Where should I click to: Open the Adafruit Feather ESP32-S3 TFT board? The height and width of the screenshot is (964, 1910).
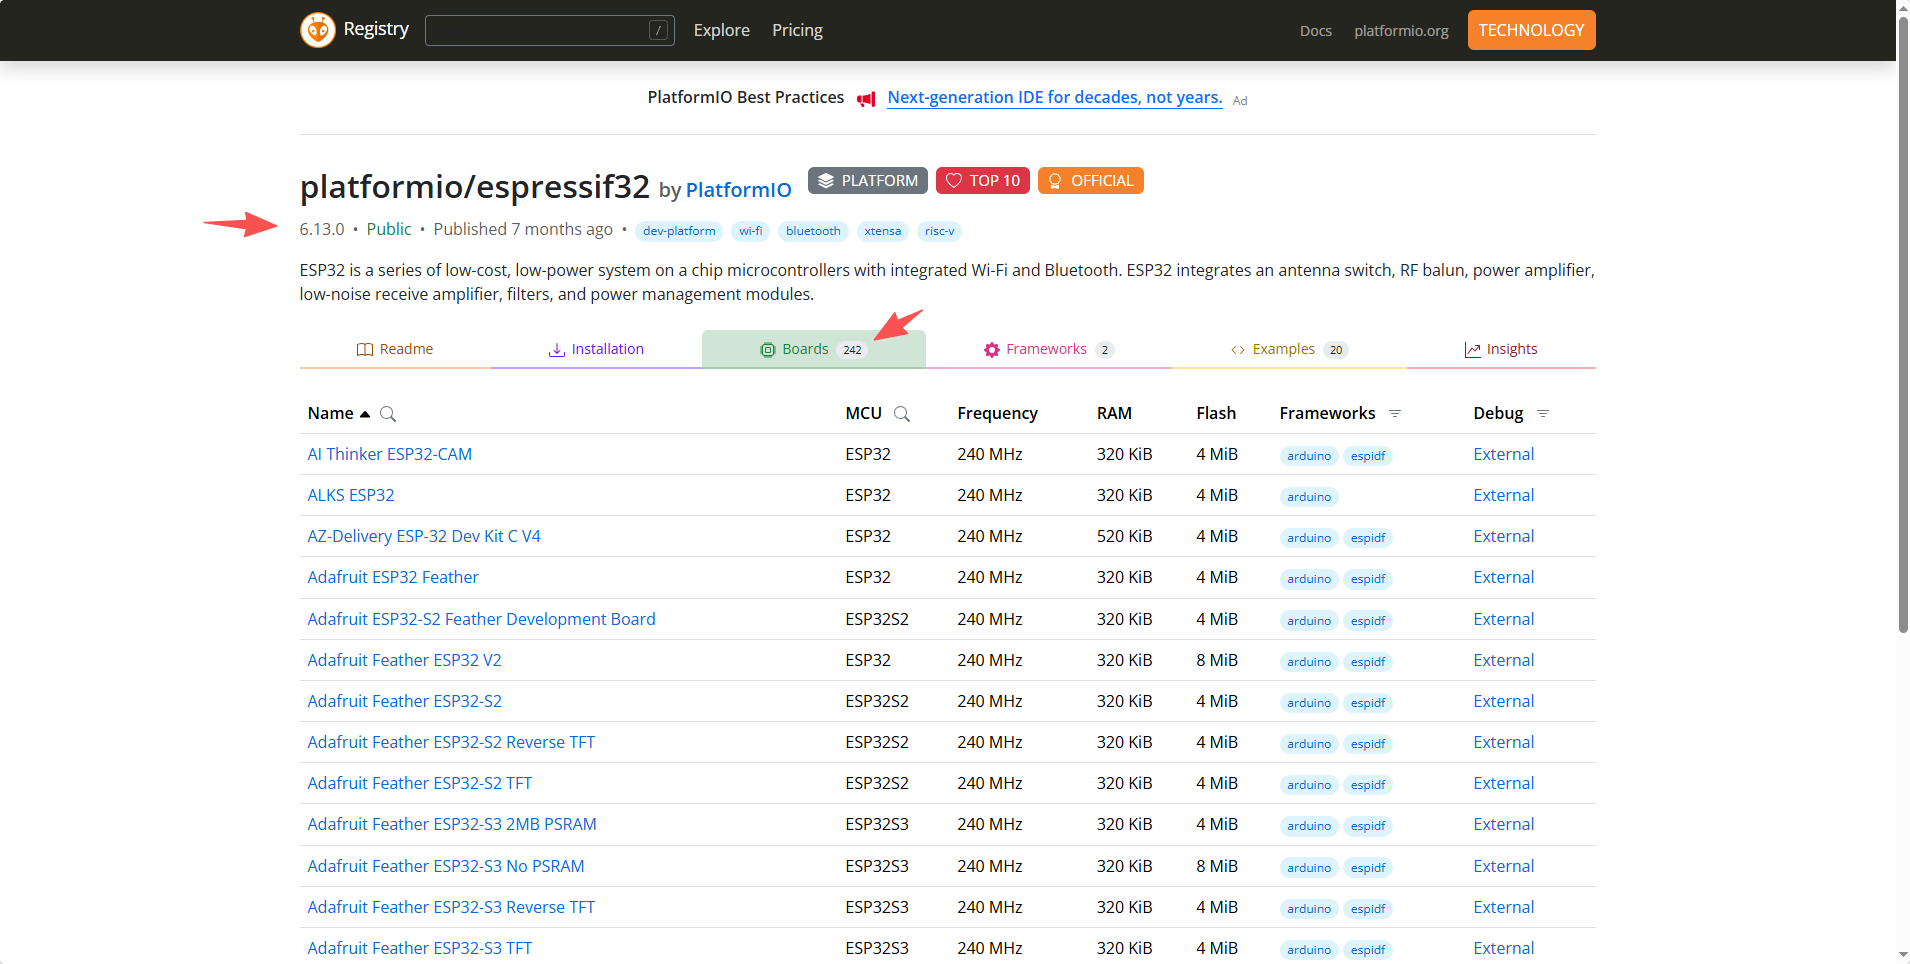coord(419,948)
